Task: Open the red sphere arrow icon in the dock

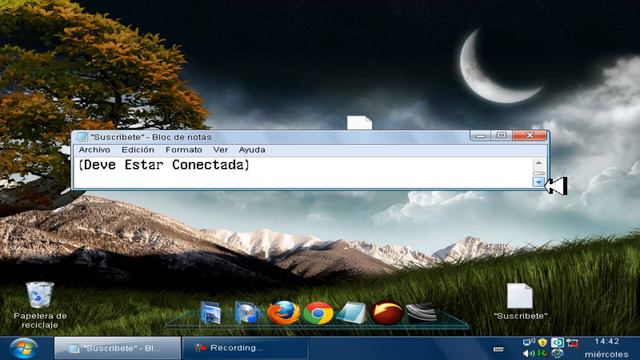Action: (x=387, y=313)
